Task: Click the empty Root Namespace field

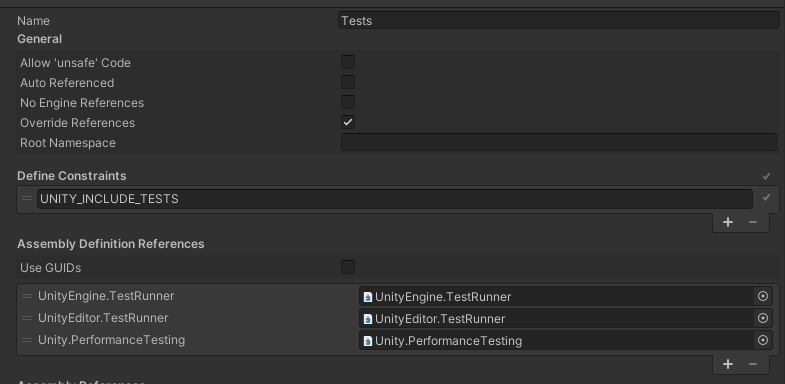Action: 559,142
